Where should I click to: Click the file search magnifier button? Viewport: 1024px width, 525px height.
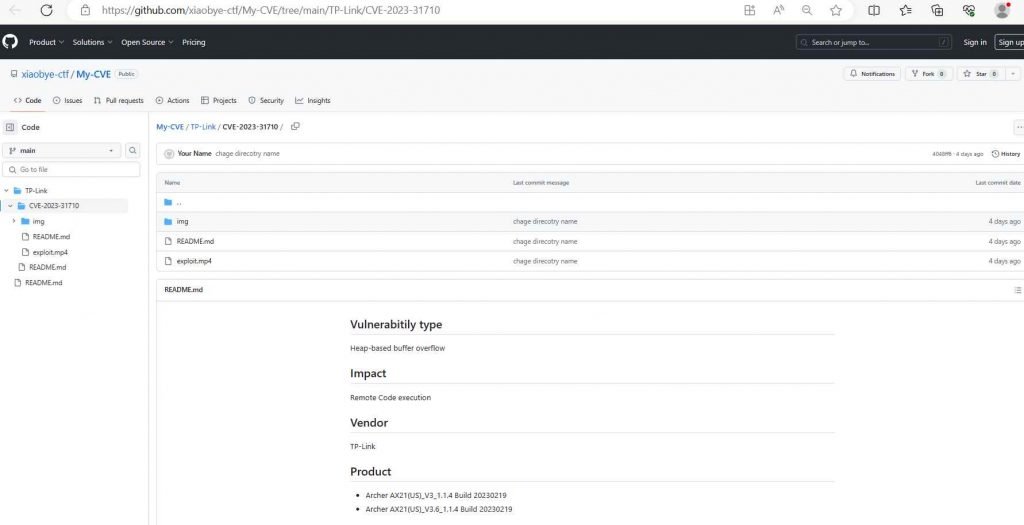pyautogui.click(x=133, y=151)
